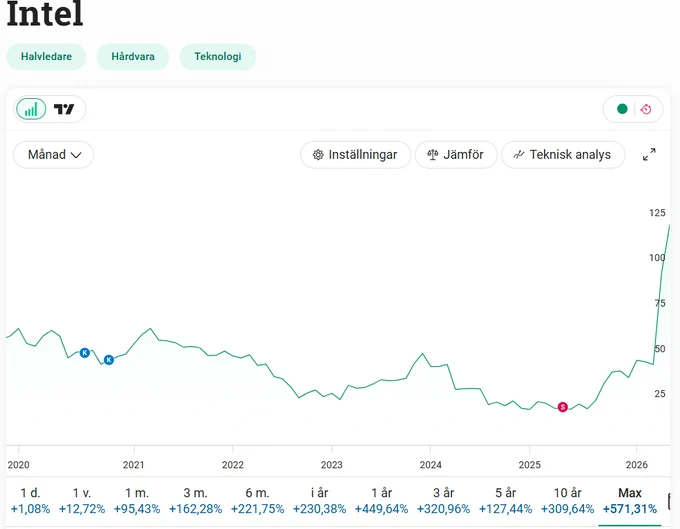Open the Månad interval dropdown
The image size is (680, 529).
(54, 154)
